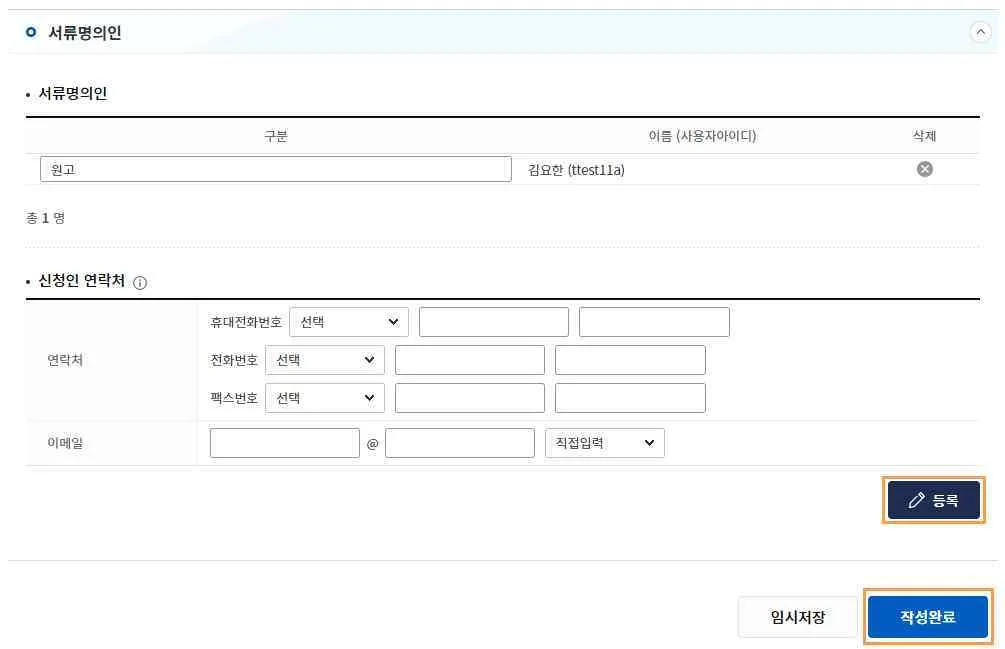
Task: Focus the 휴대전화번호 middle number field
Action: [494, 322]
